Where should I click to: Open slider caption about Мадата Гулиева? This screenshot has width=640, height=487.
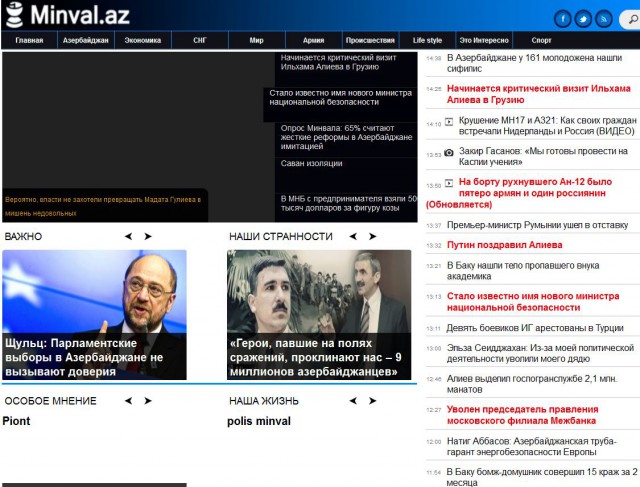click(105, 206)
